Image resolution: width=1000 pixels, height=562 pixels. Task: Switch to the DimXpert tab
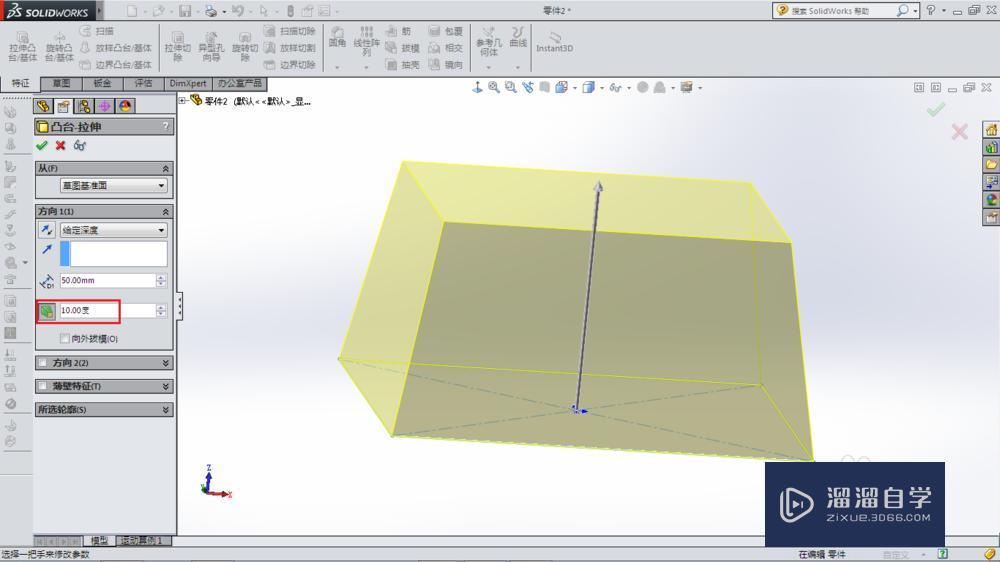pyautogui.click(x=188, y=84)
